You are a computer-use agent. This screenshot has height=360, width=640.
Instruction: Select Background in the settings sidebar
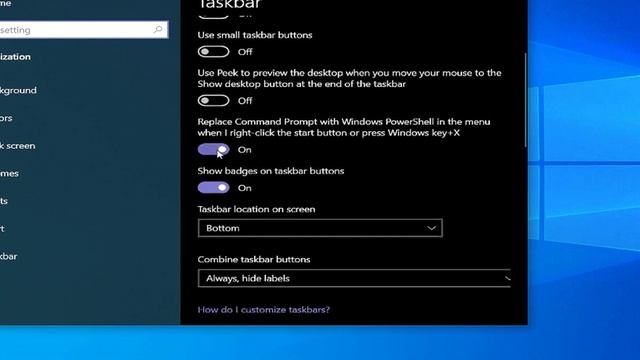coord(18,90)
